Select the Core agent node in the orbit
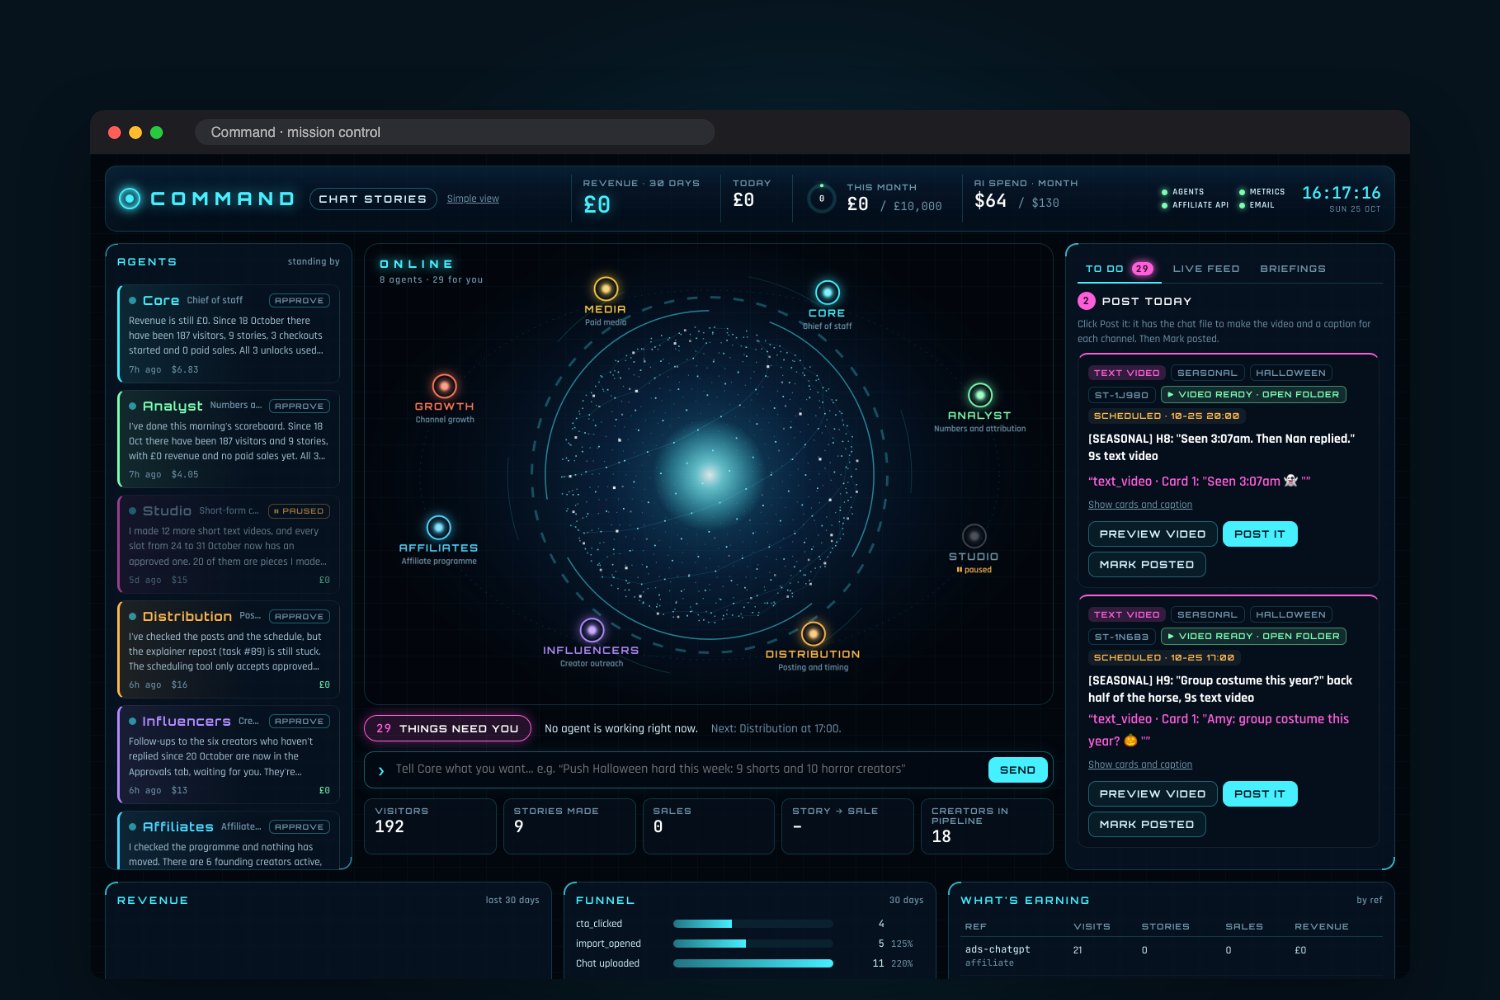Image resolution: width=1500 pixels, height=1000 pixels. point(827,292)
